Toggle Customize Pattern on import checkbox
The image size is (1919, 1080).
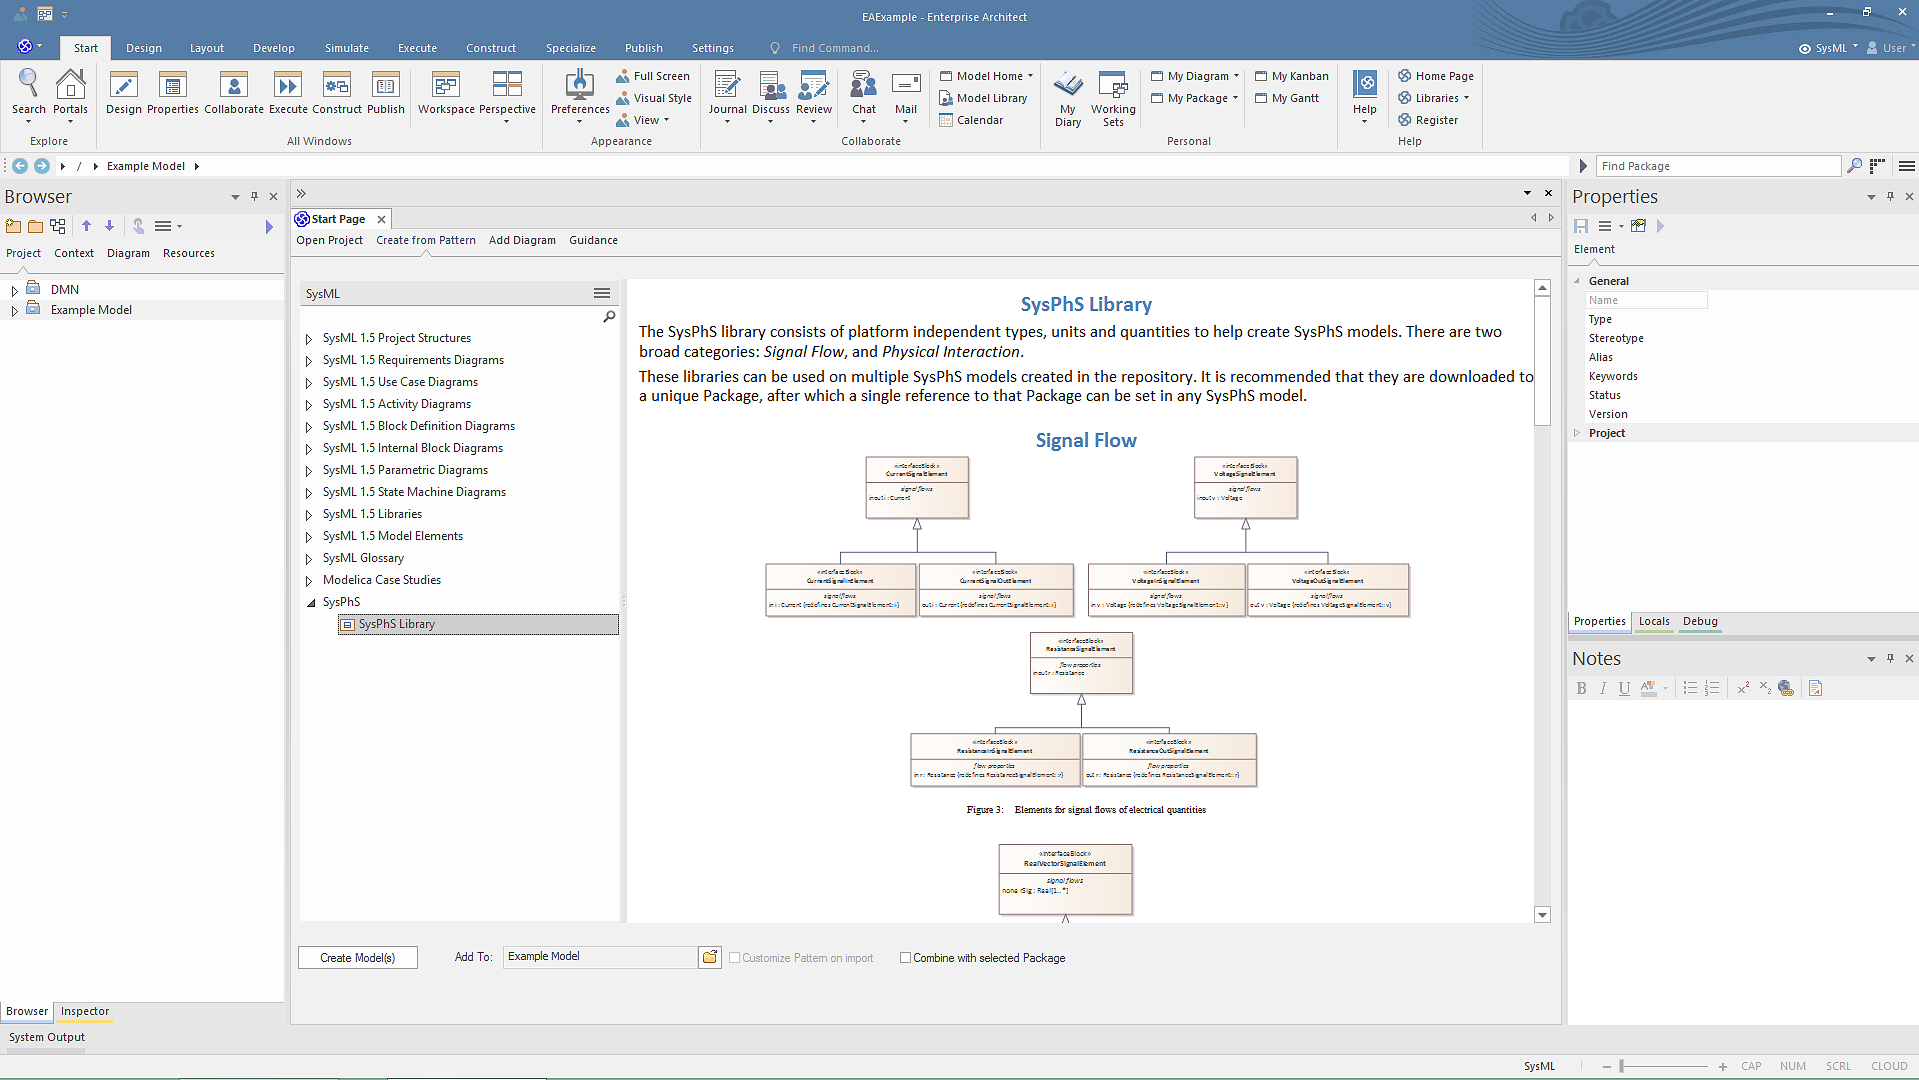click(735, 958)
